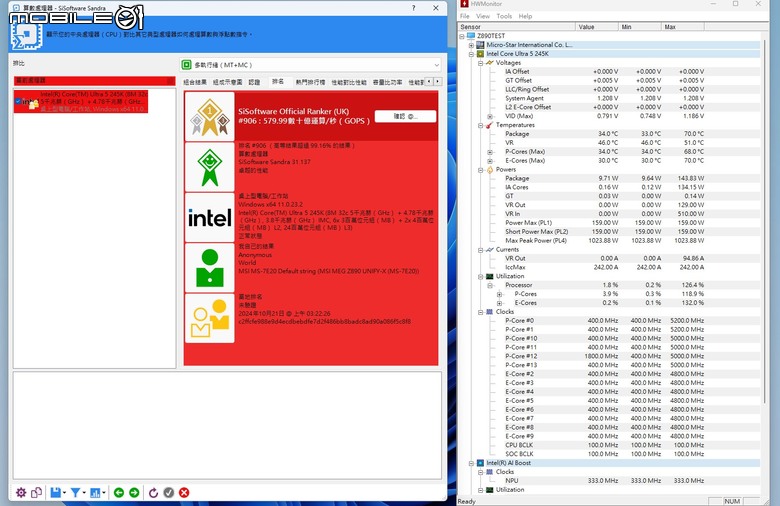Click the purple refresh icon

point(153,493)
